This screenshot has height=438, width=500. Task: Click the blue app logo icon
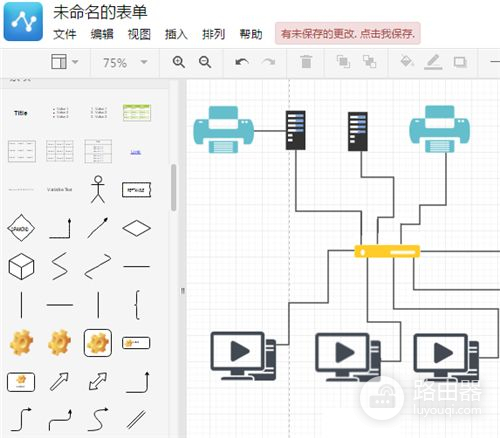(23, 21)
